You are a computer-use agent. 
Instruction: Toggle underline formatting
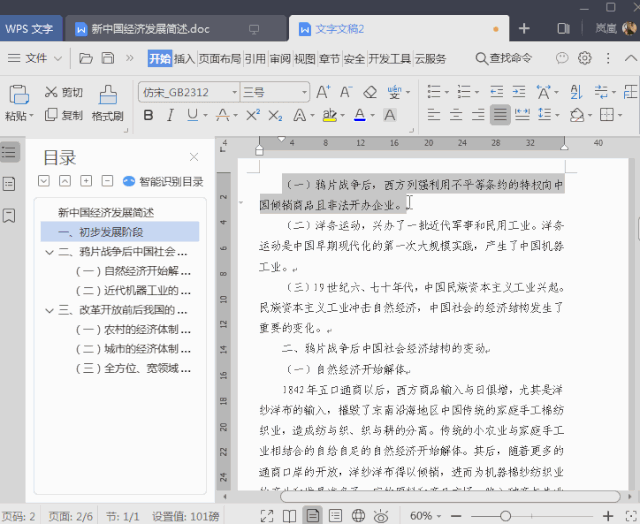[192, 115]
